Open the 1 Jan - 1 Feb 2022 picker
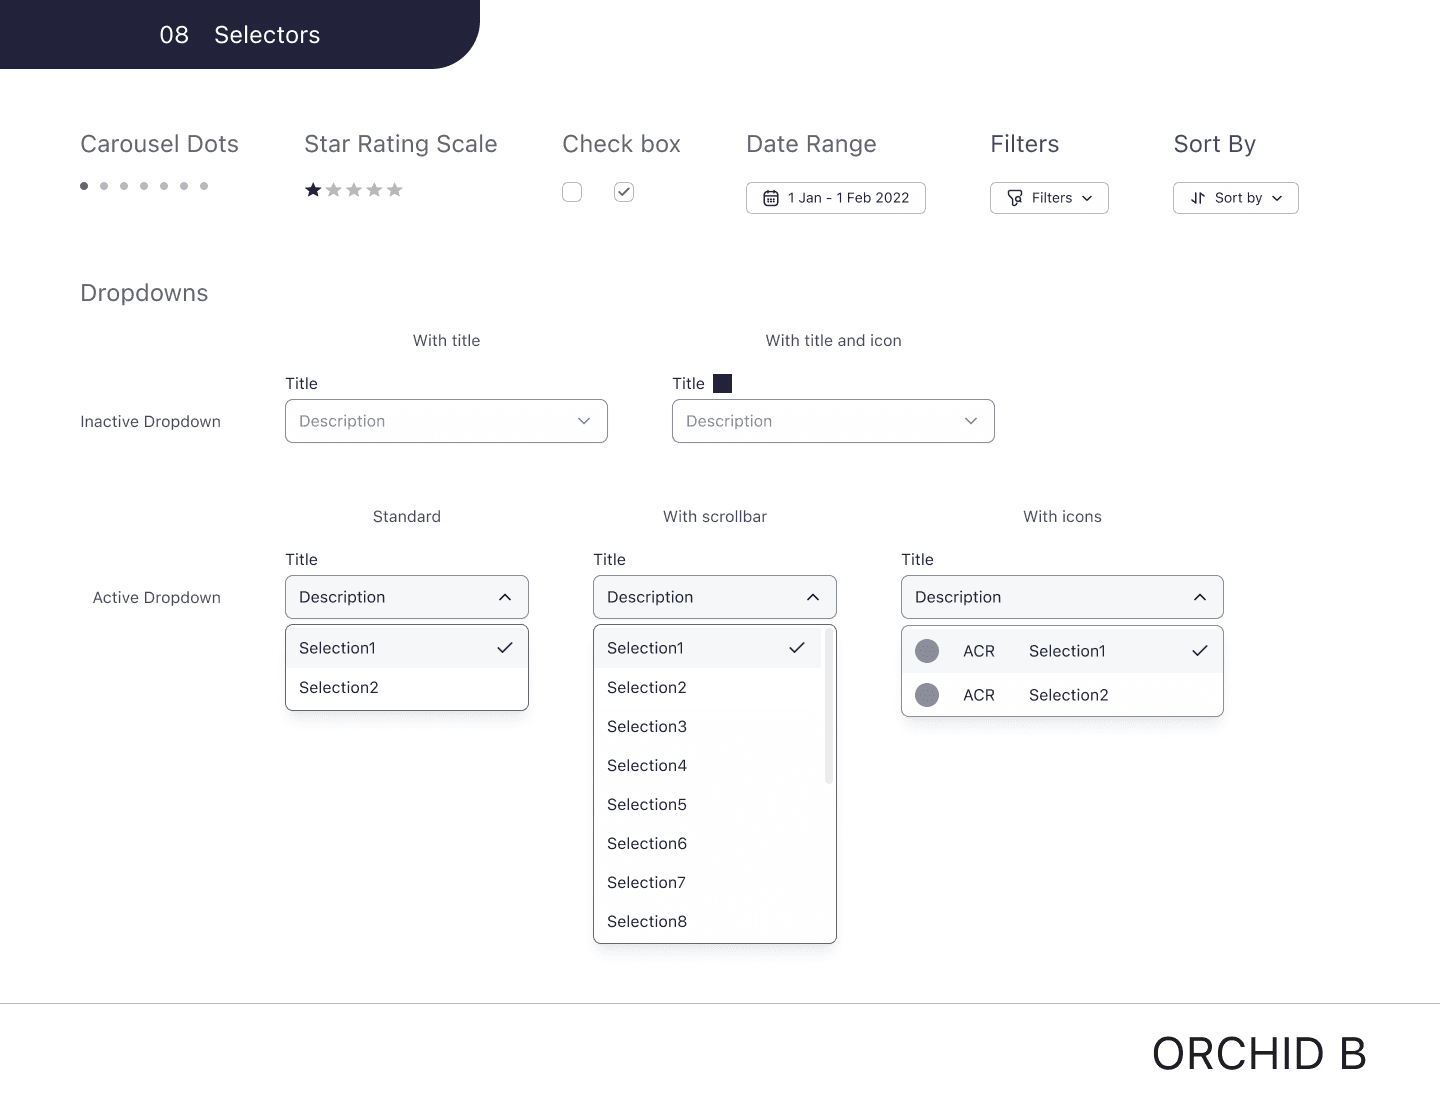 pos(836,198)
